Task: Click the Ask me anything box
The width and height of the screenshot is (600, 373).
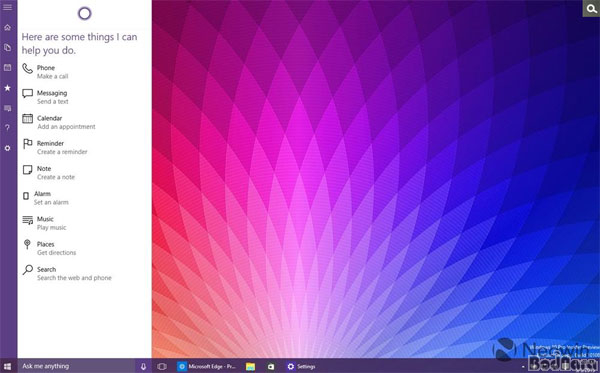Action: click(77, 366)
